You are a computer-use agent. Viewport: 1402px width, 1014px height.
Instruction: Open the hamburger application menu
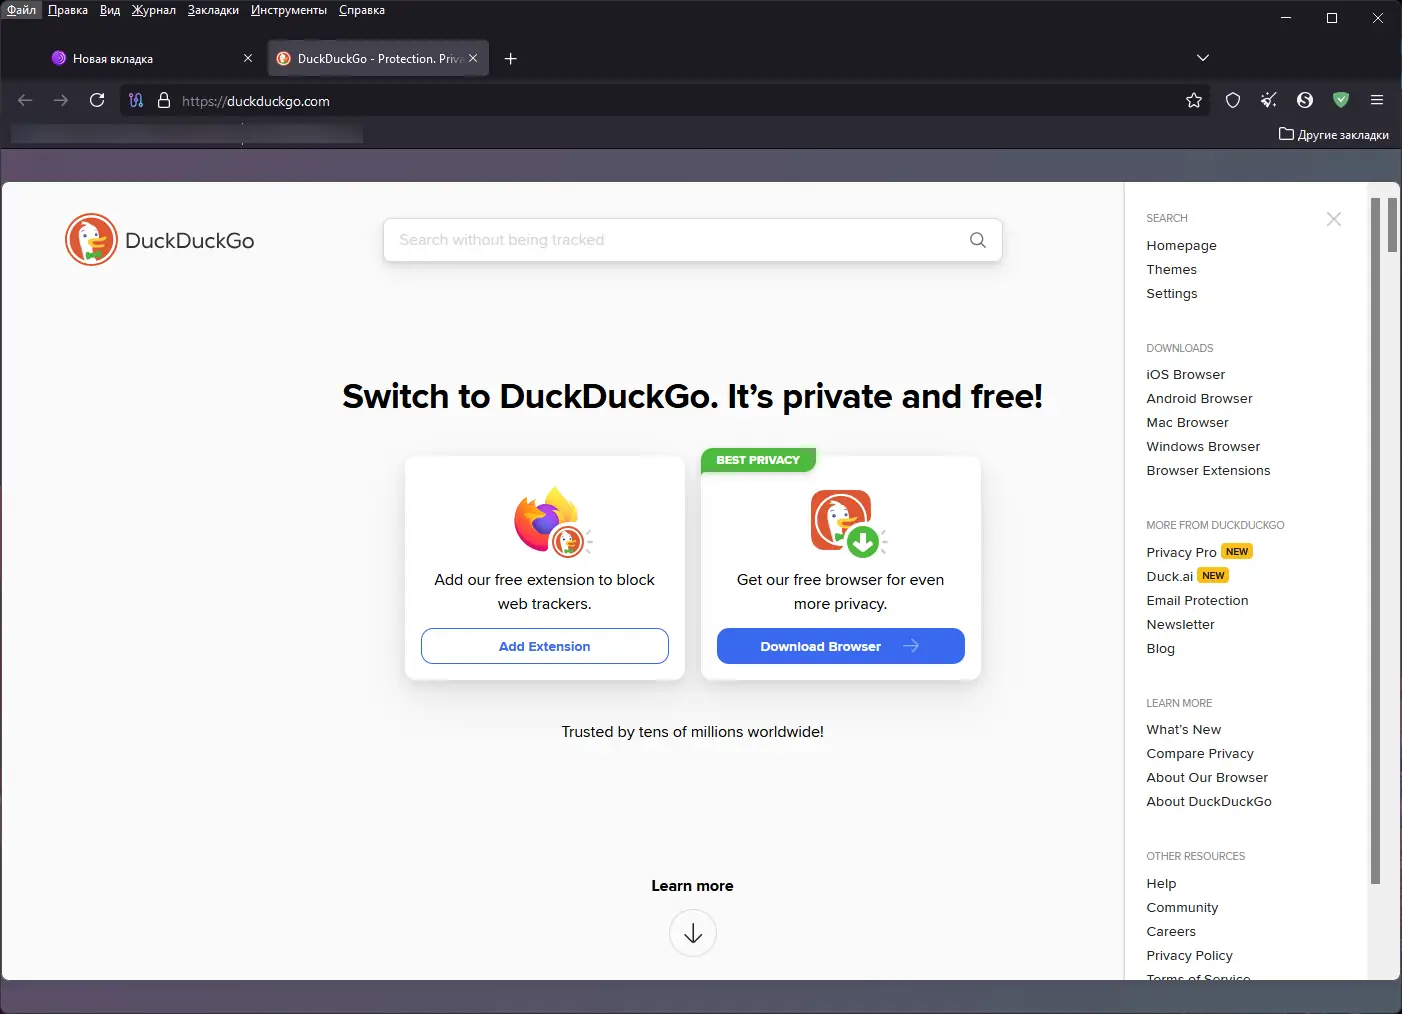tap(1377, 100)
